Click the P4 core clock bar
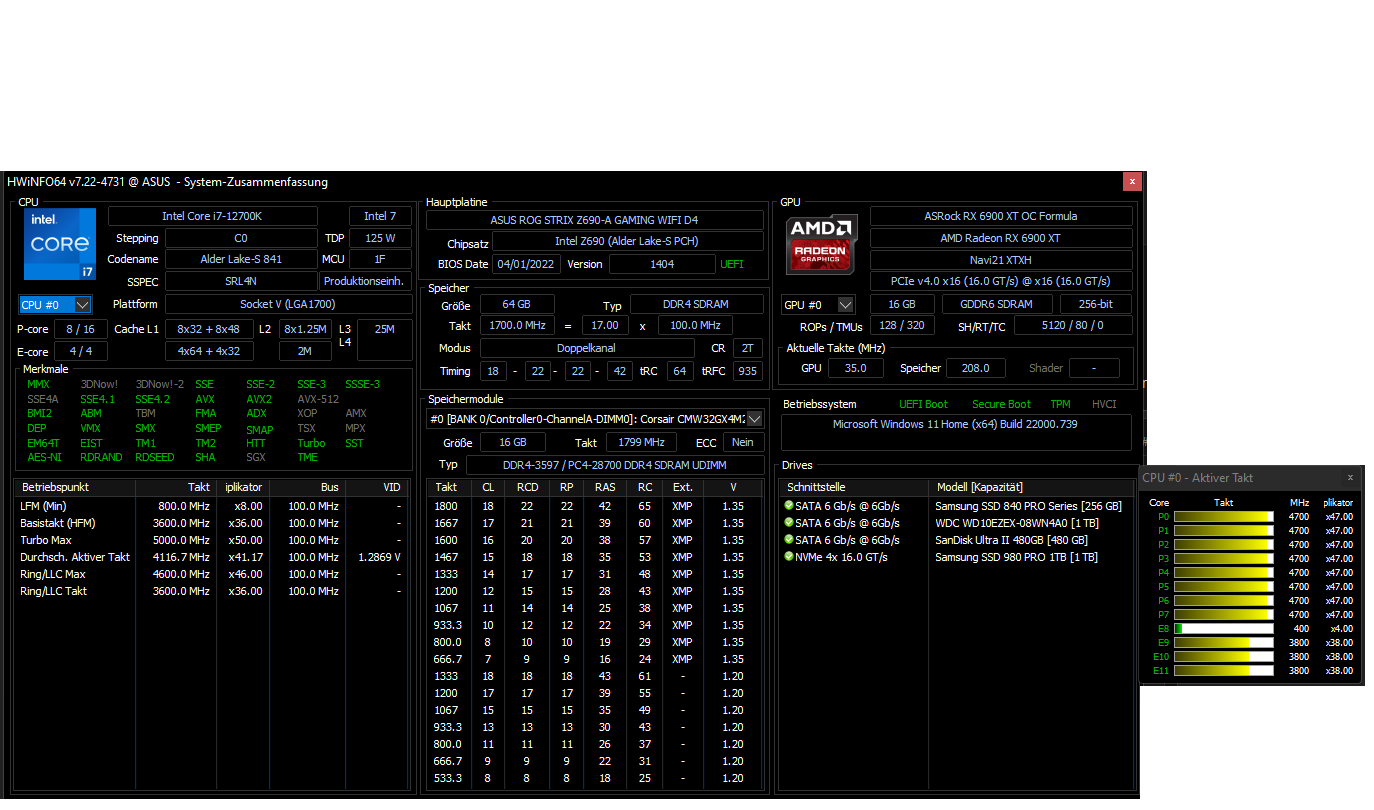This screenshot has width=1374, height=810. click(1224, 573)
